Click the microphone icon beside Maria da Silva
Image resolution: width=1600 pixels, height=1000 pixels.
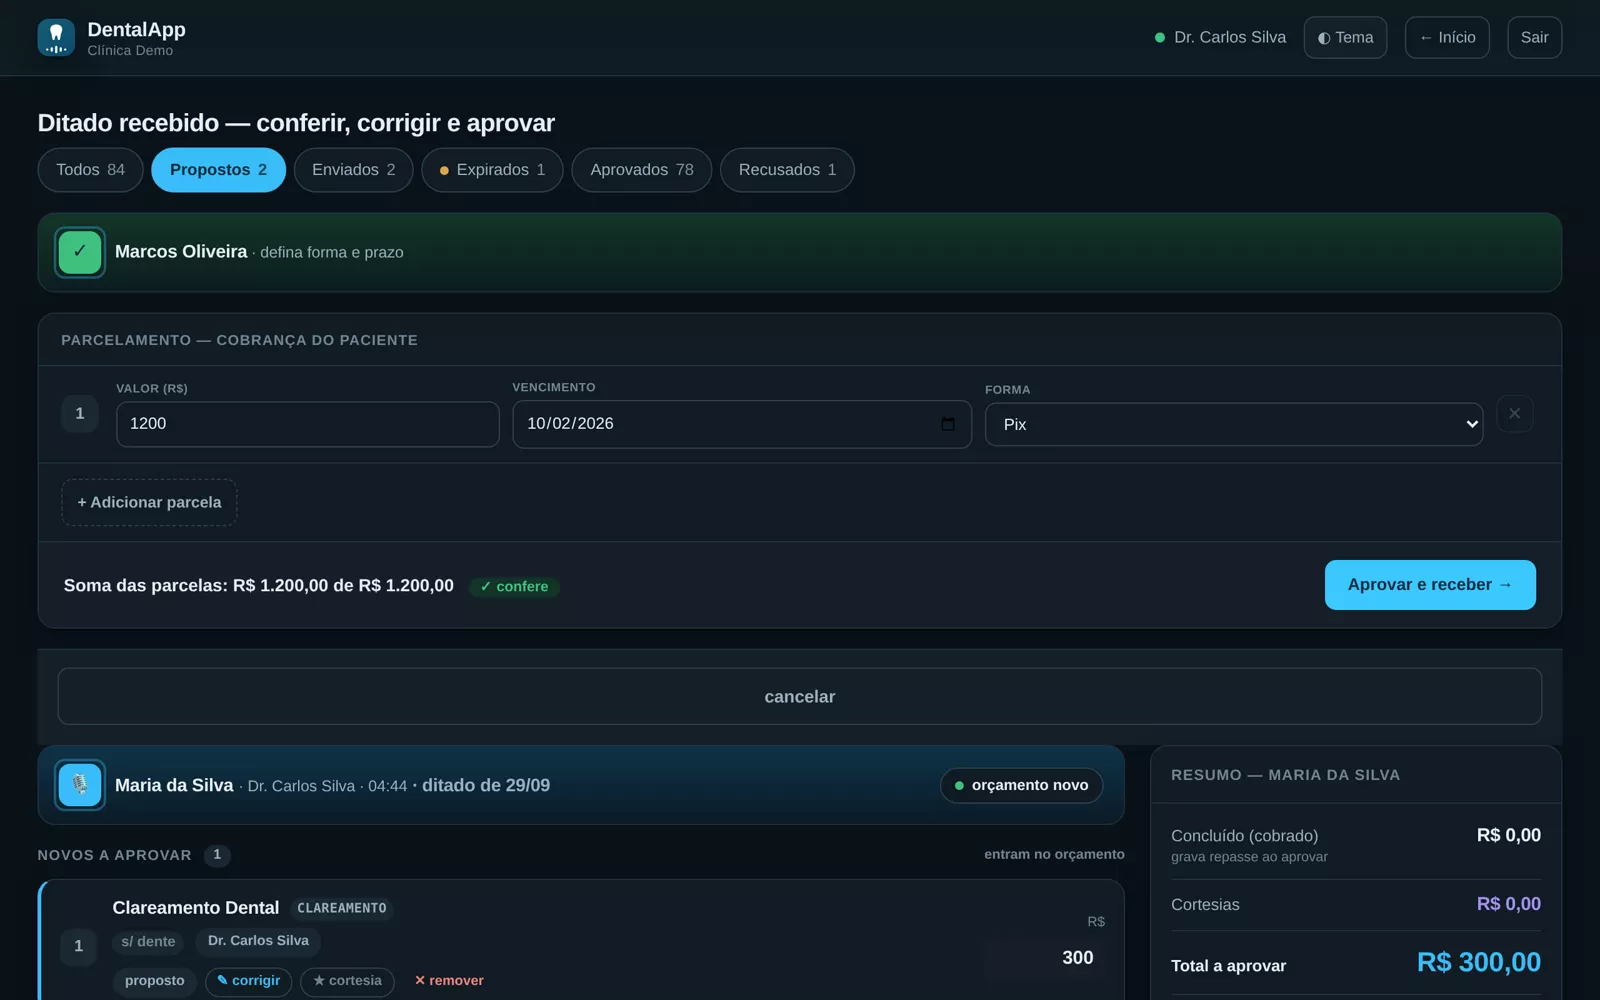tap(80, 785)
